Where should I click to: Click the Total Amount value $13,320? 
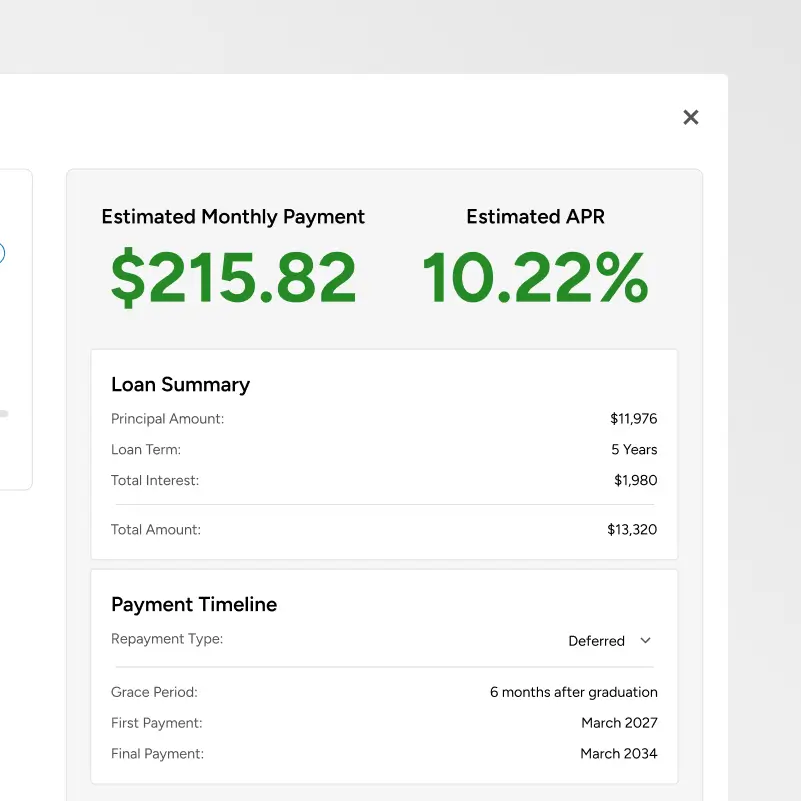(632, 529)
